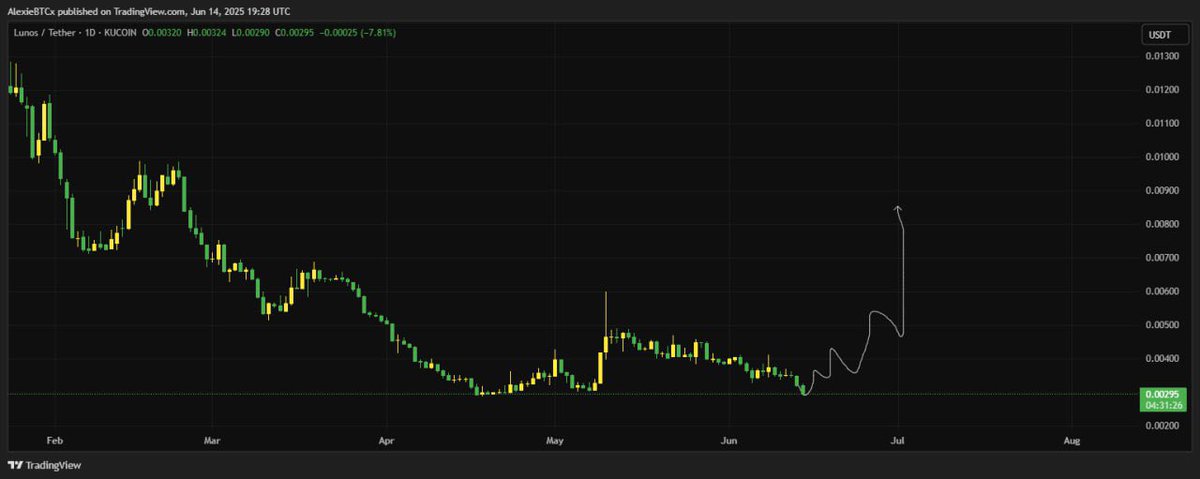Click the close value C0.00295
1200x479 pixels.
click(x=294, y=32)
